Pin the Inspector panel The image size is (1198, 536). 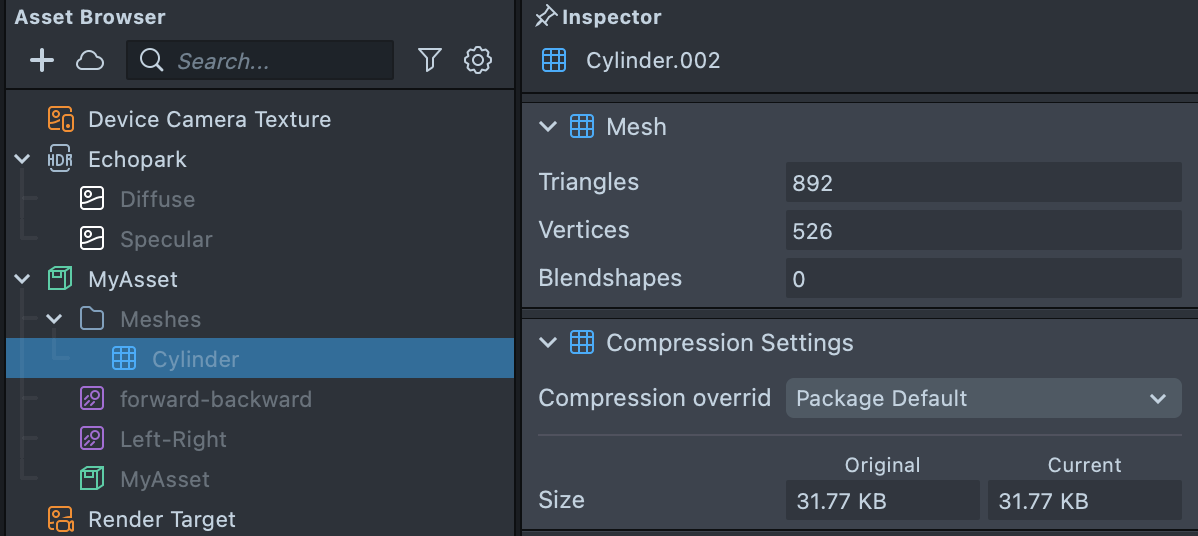(x=545, y=17)
